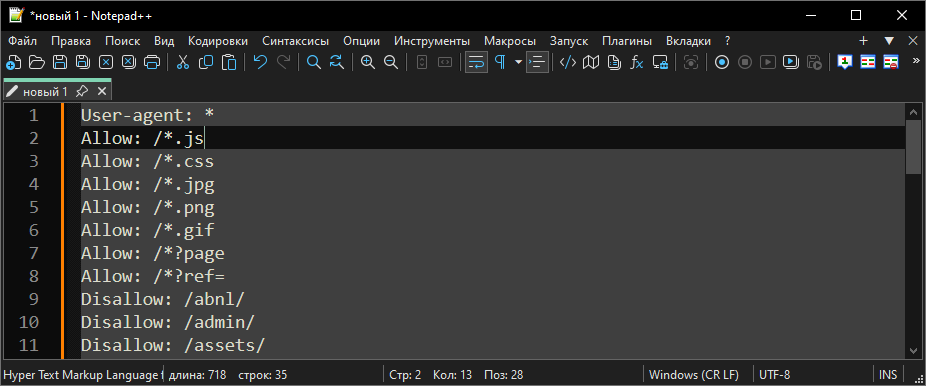This screenshot has height=386, width=926.
Task: Open the Вкладки menu
Action: click(689, 41)
